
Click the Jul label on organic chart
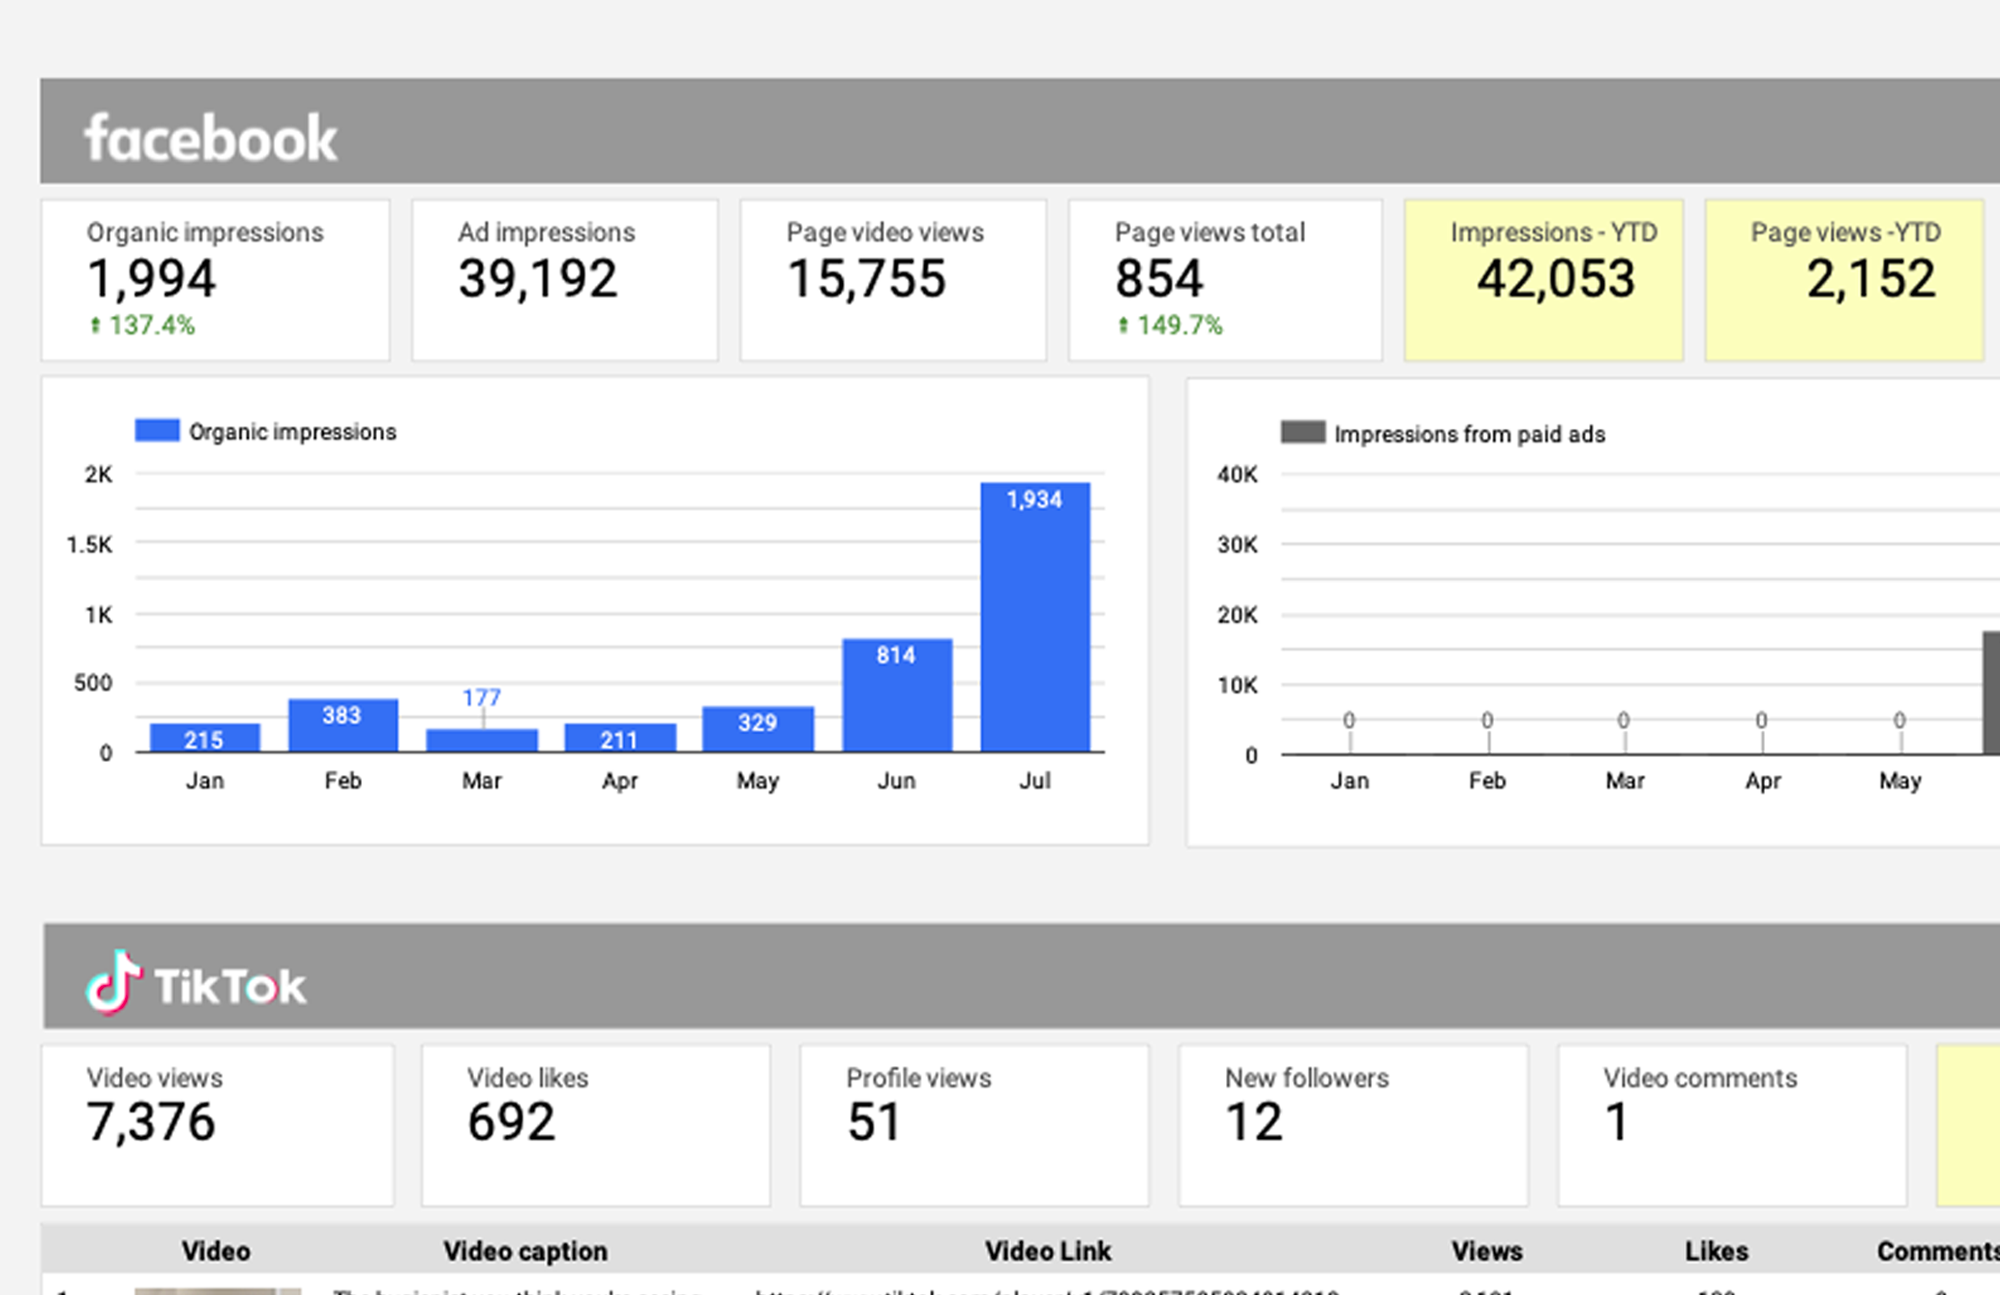point(1035,781)
